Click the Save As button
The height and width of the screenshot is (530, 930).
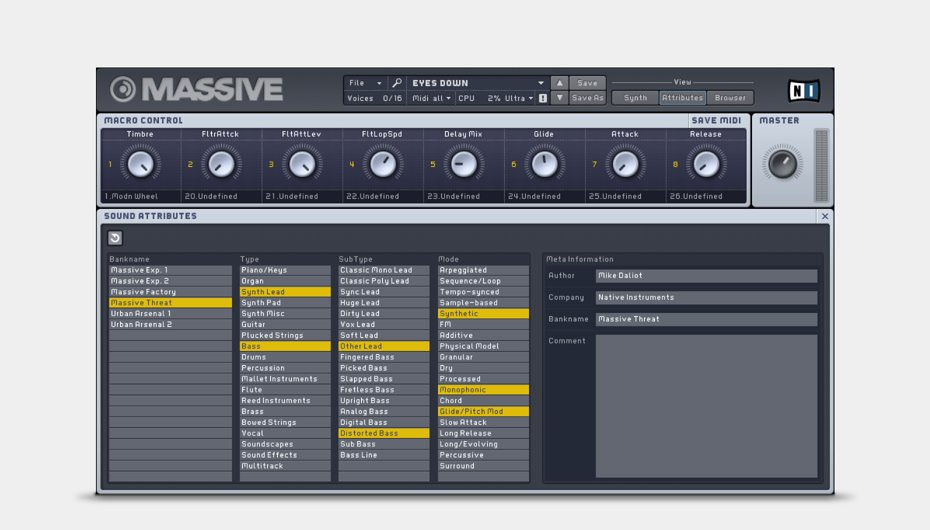[587, 98]
